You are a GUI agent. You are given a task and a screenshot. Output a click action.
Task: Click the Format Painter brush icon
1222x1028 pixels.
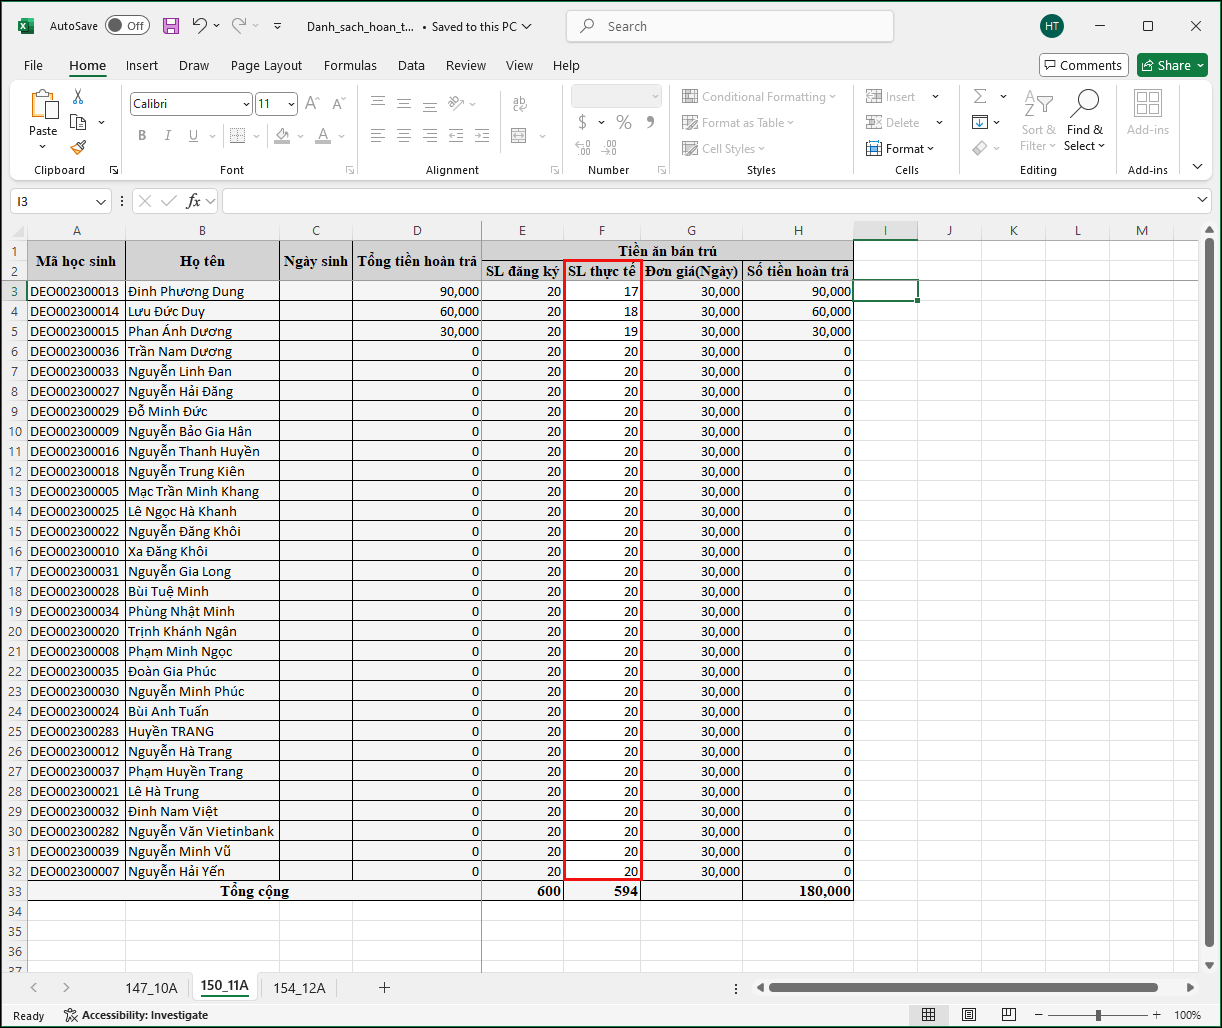click(x=78, y=147)
